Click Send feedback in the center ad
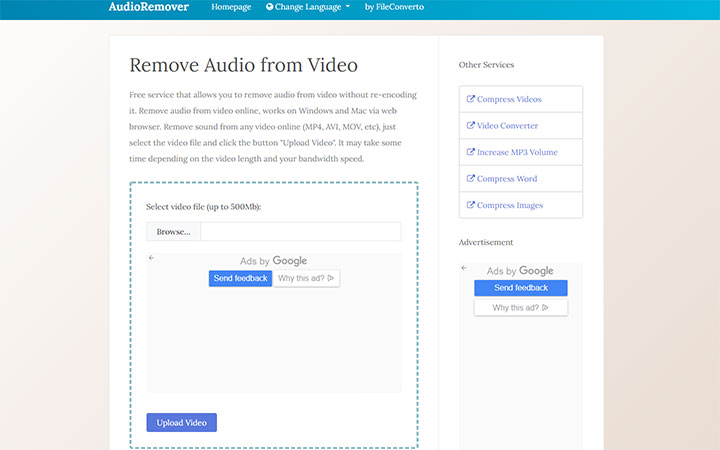The height and width of the screenshot is (450, 720). 240,278
